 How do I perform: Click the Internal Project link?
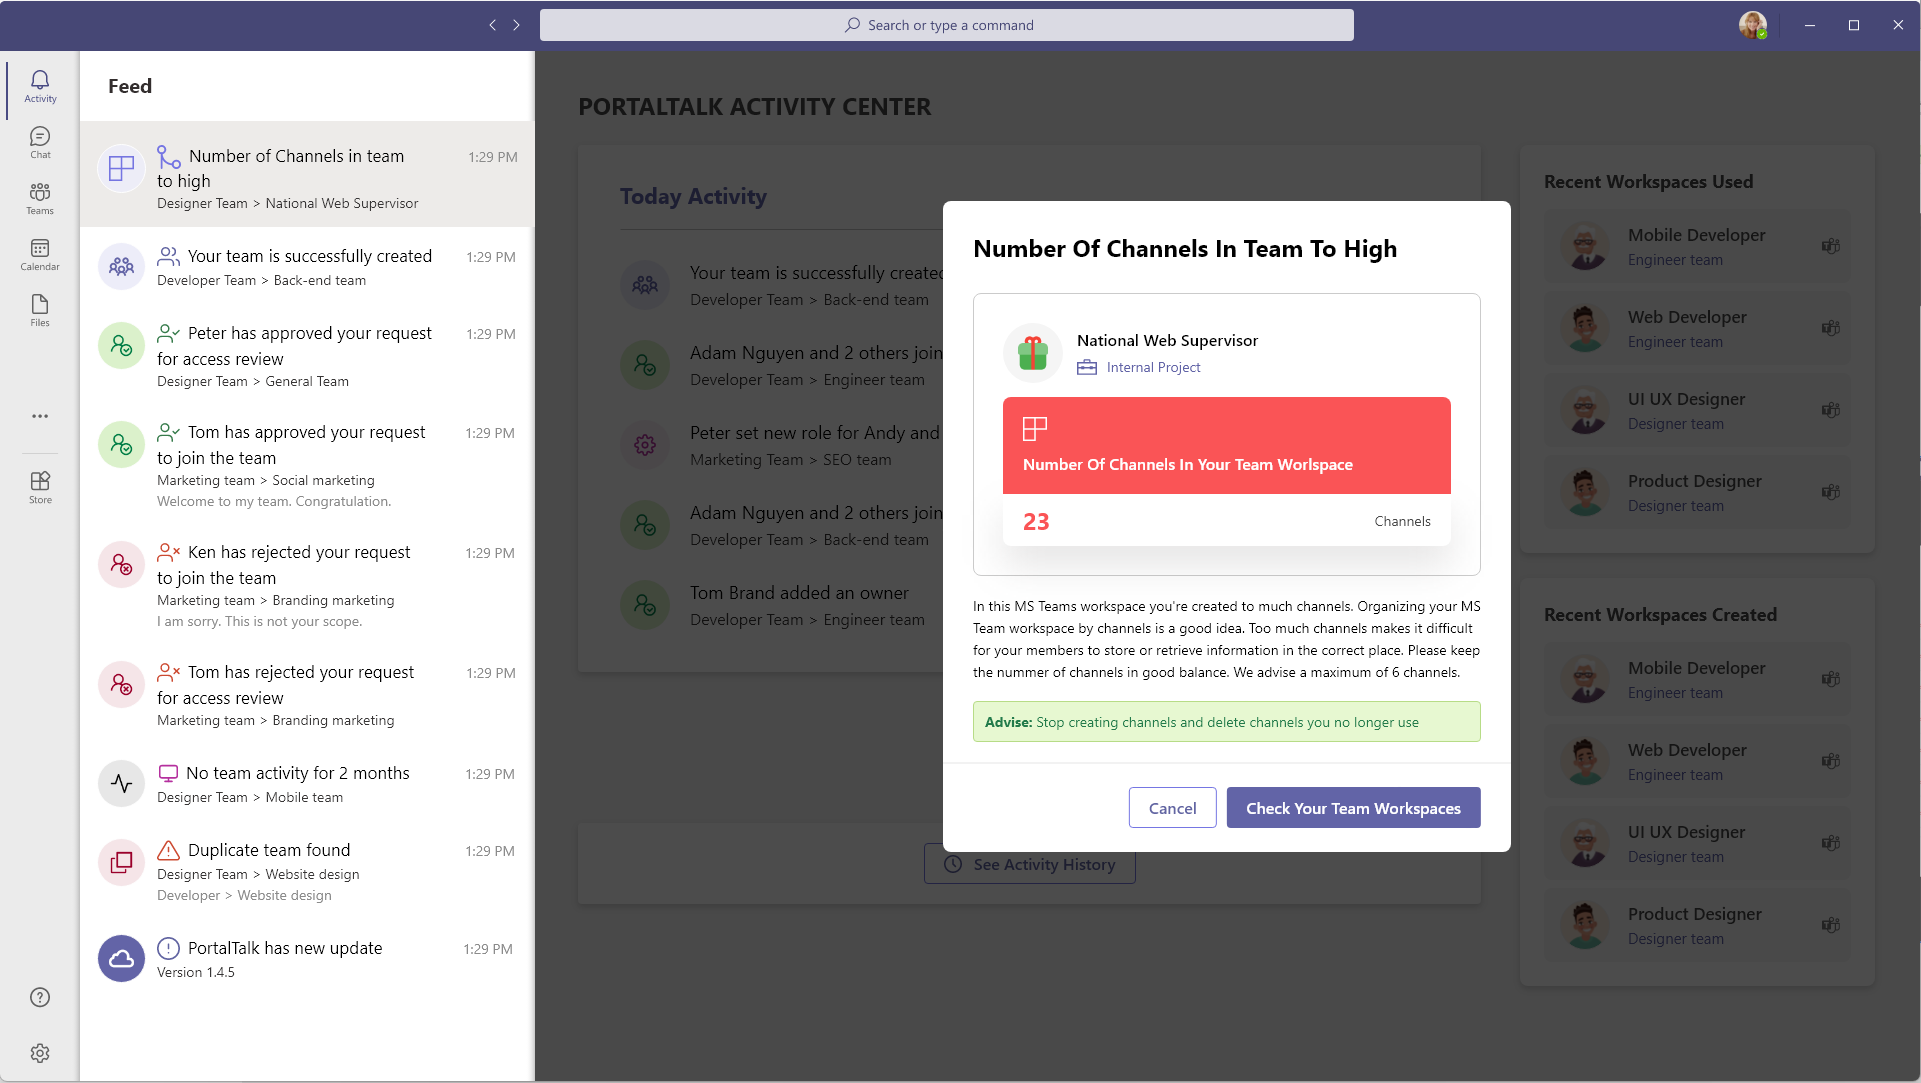[x=1153, y=367]
